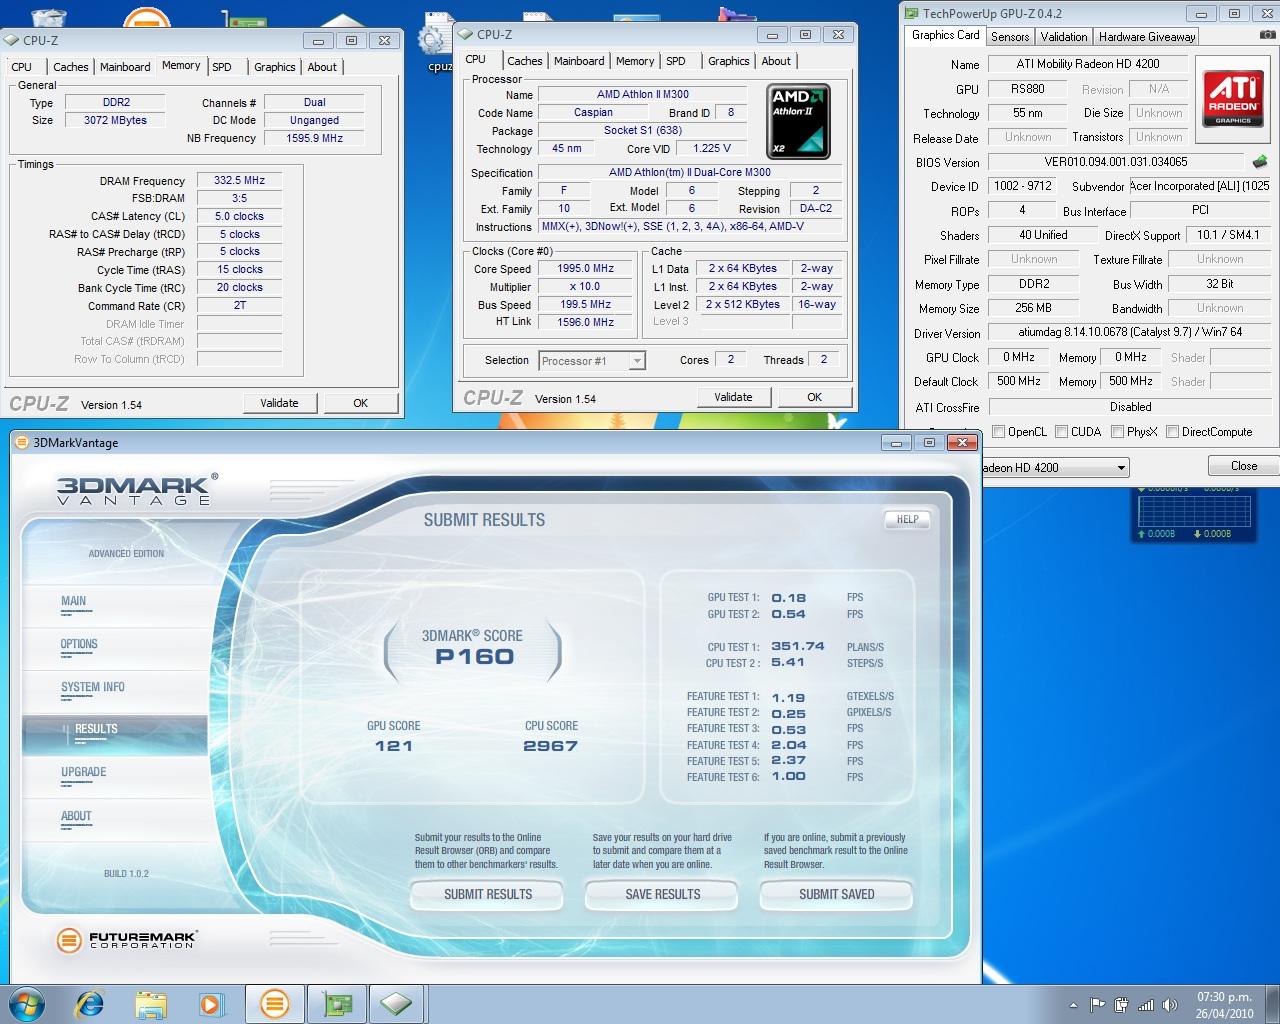1280x1024 pixels.
Task: Click the Action Center flag tray icon
Action: tap(1097, 1005)
